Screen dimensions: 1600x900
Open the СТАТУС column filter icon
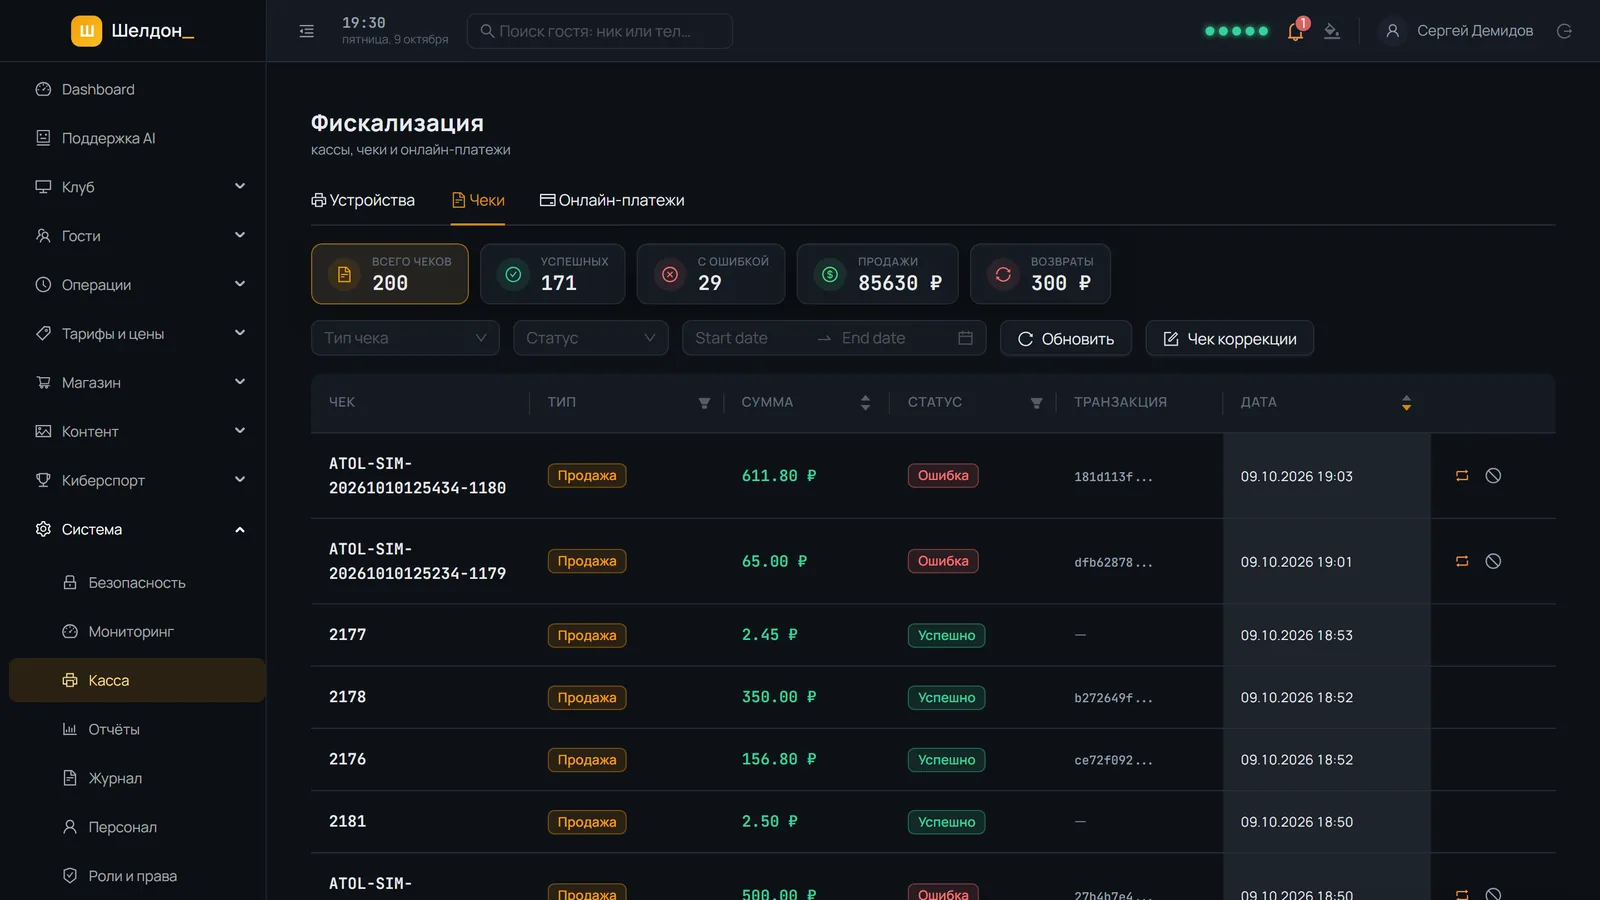(1036, 403)
